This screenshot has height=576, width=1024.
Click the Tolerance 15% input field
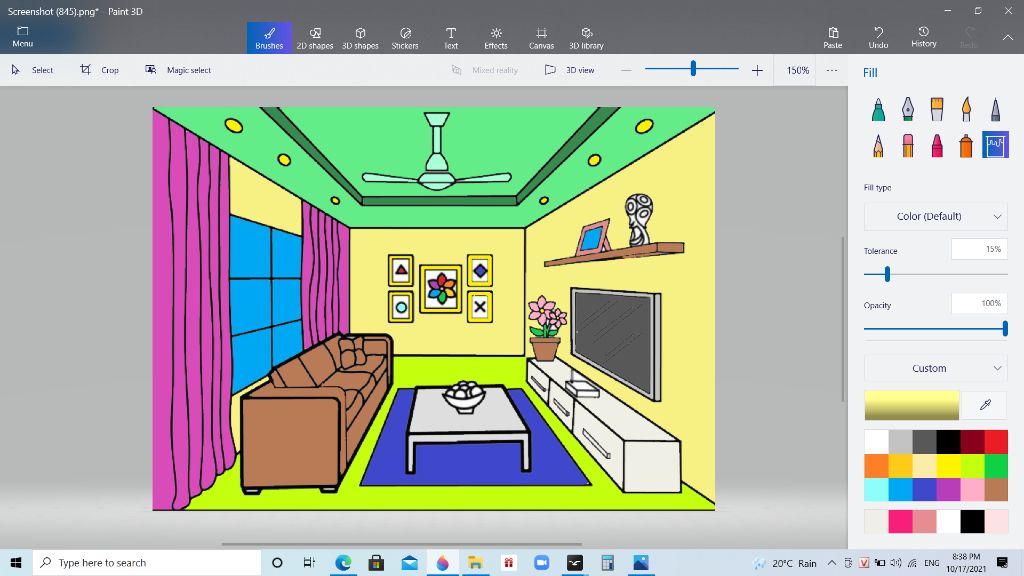pos(979,249)
